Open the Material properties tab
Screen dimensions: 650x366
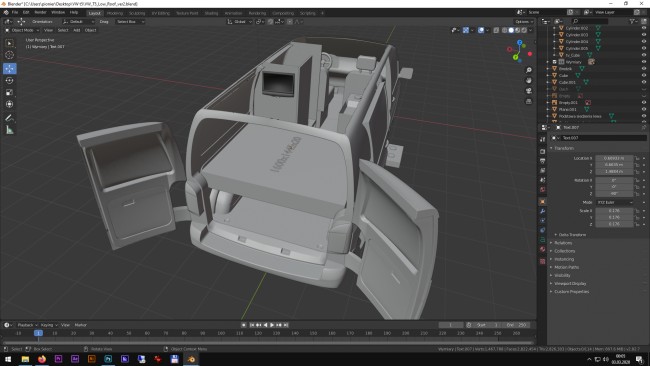click(543, 250)
